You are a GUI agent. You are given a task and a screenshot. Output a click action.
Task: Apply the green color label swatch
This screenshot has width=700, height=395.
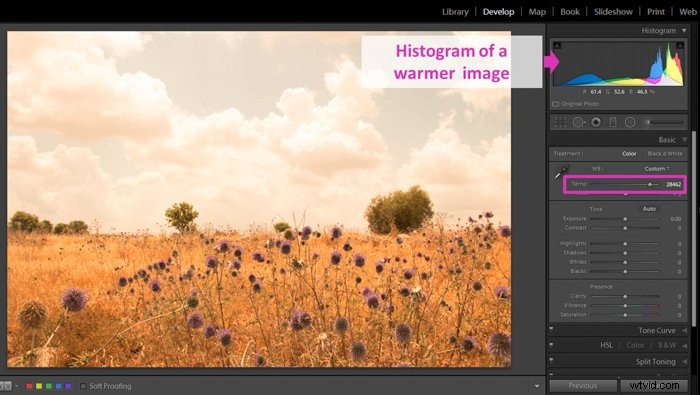pyautogui.click(x=49, y=386)
